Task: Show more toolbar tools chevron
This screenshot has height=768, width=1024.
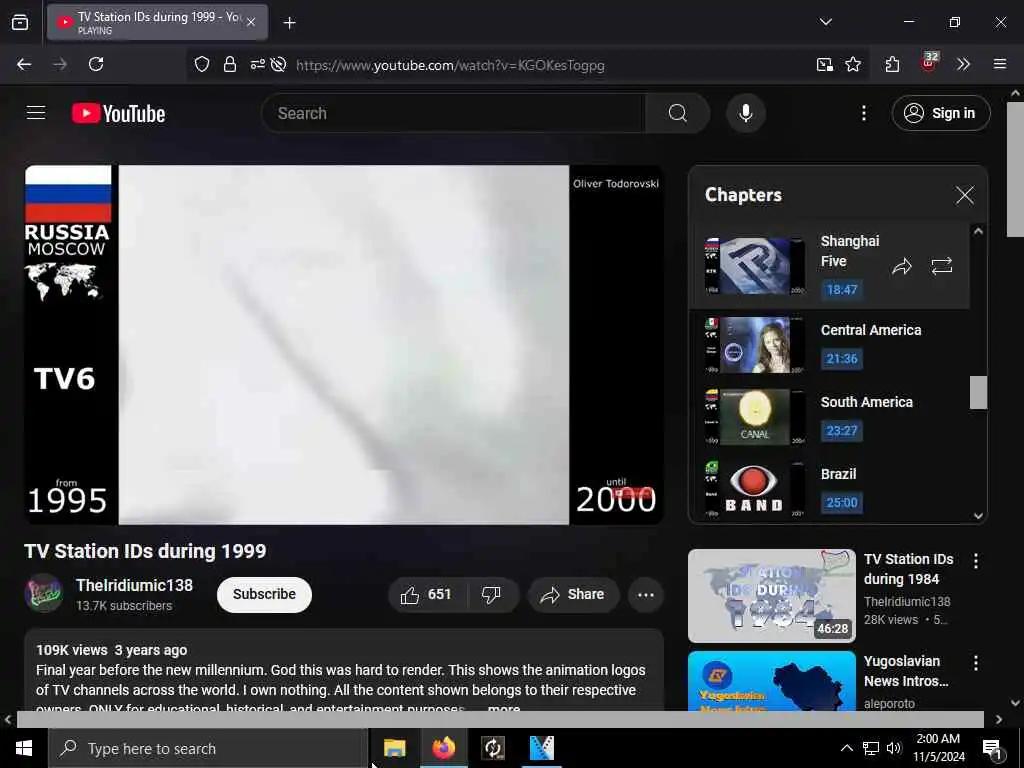Action: (x=963, y=64)
